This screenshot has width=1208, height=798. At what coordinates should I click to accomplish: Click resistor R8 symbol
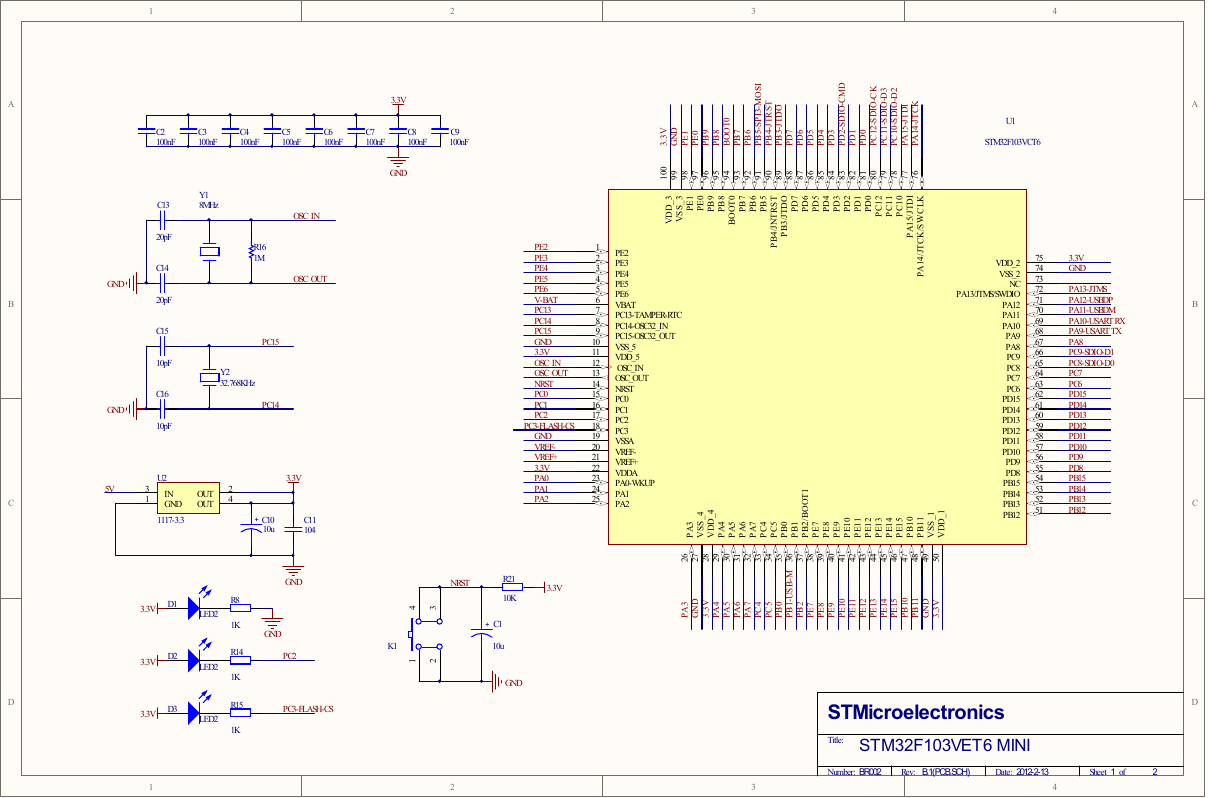coord(240,608)
